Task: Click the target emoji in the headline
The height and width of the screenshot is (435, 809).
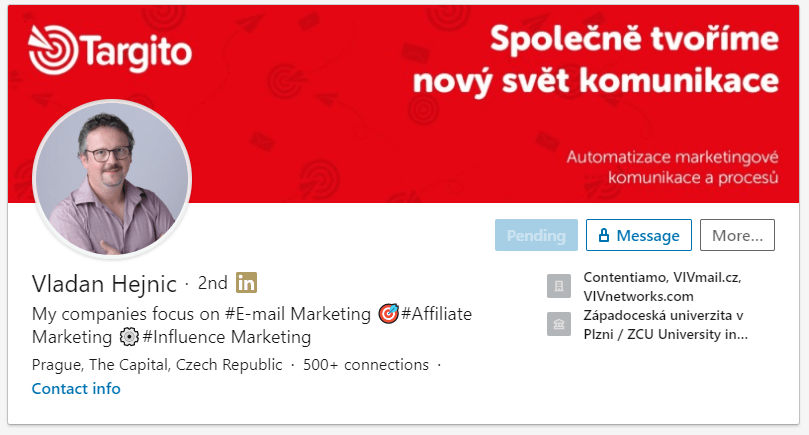Action: click(x=389, y=314)
